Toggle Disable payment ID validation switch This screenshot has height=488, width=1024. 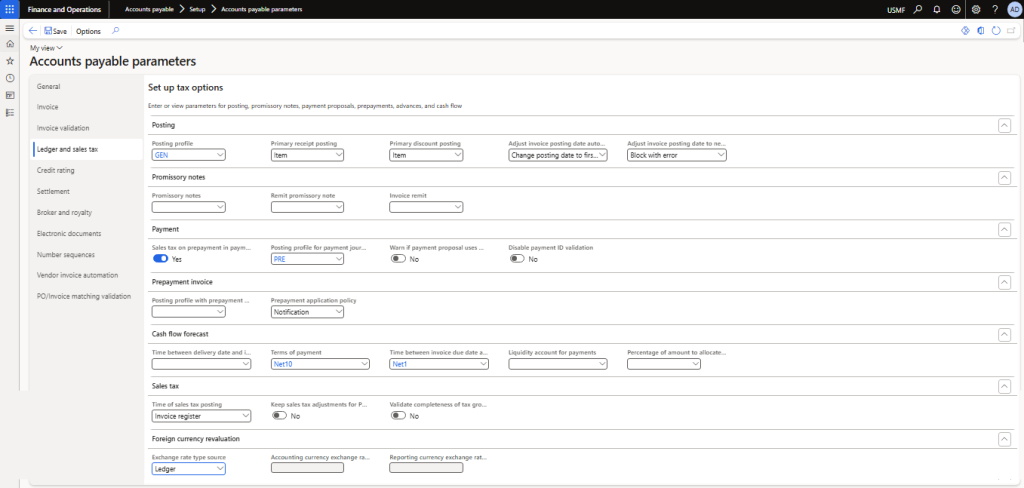(516, 259)
